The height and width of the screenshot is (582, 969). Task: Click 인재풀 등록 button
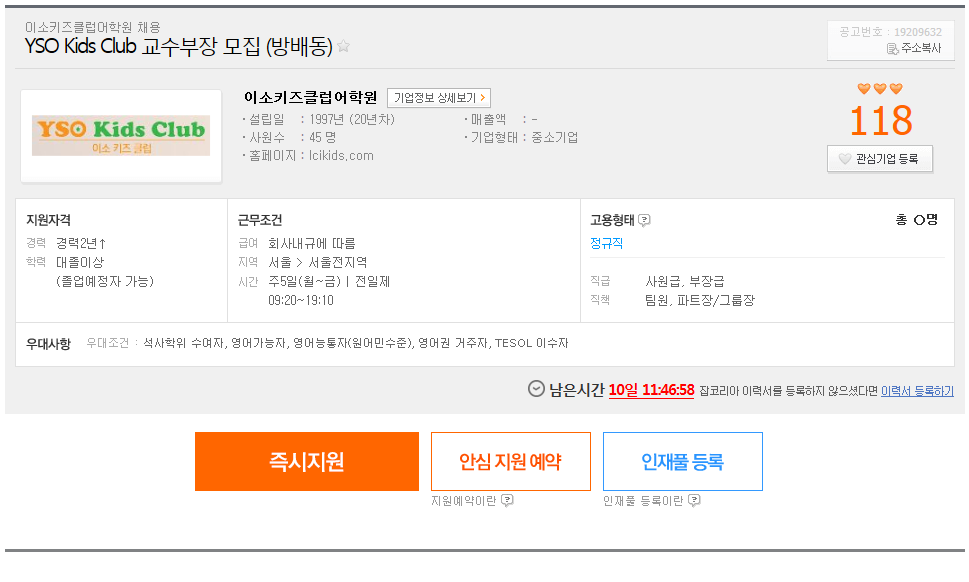coord(682,462)
